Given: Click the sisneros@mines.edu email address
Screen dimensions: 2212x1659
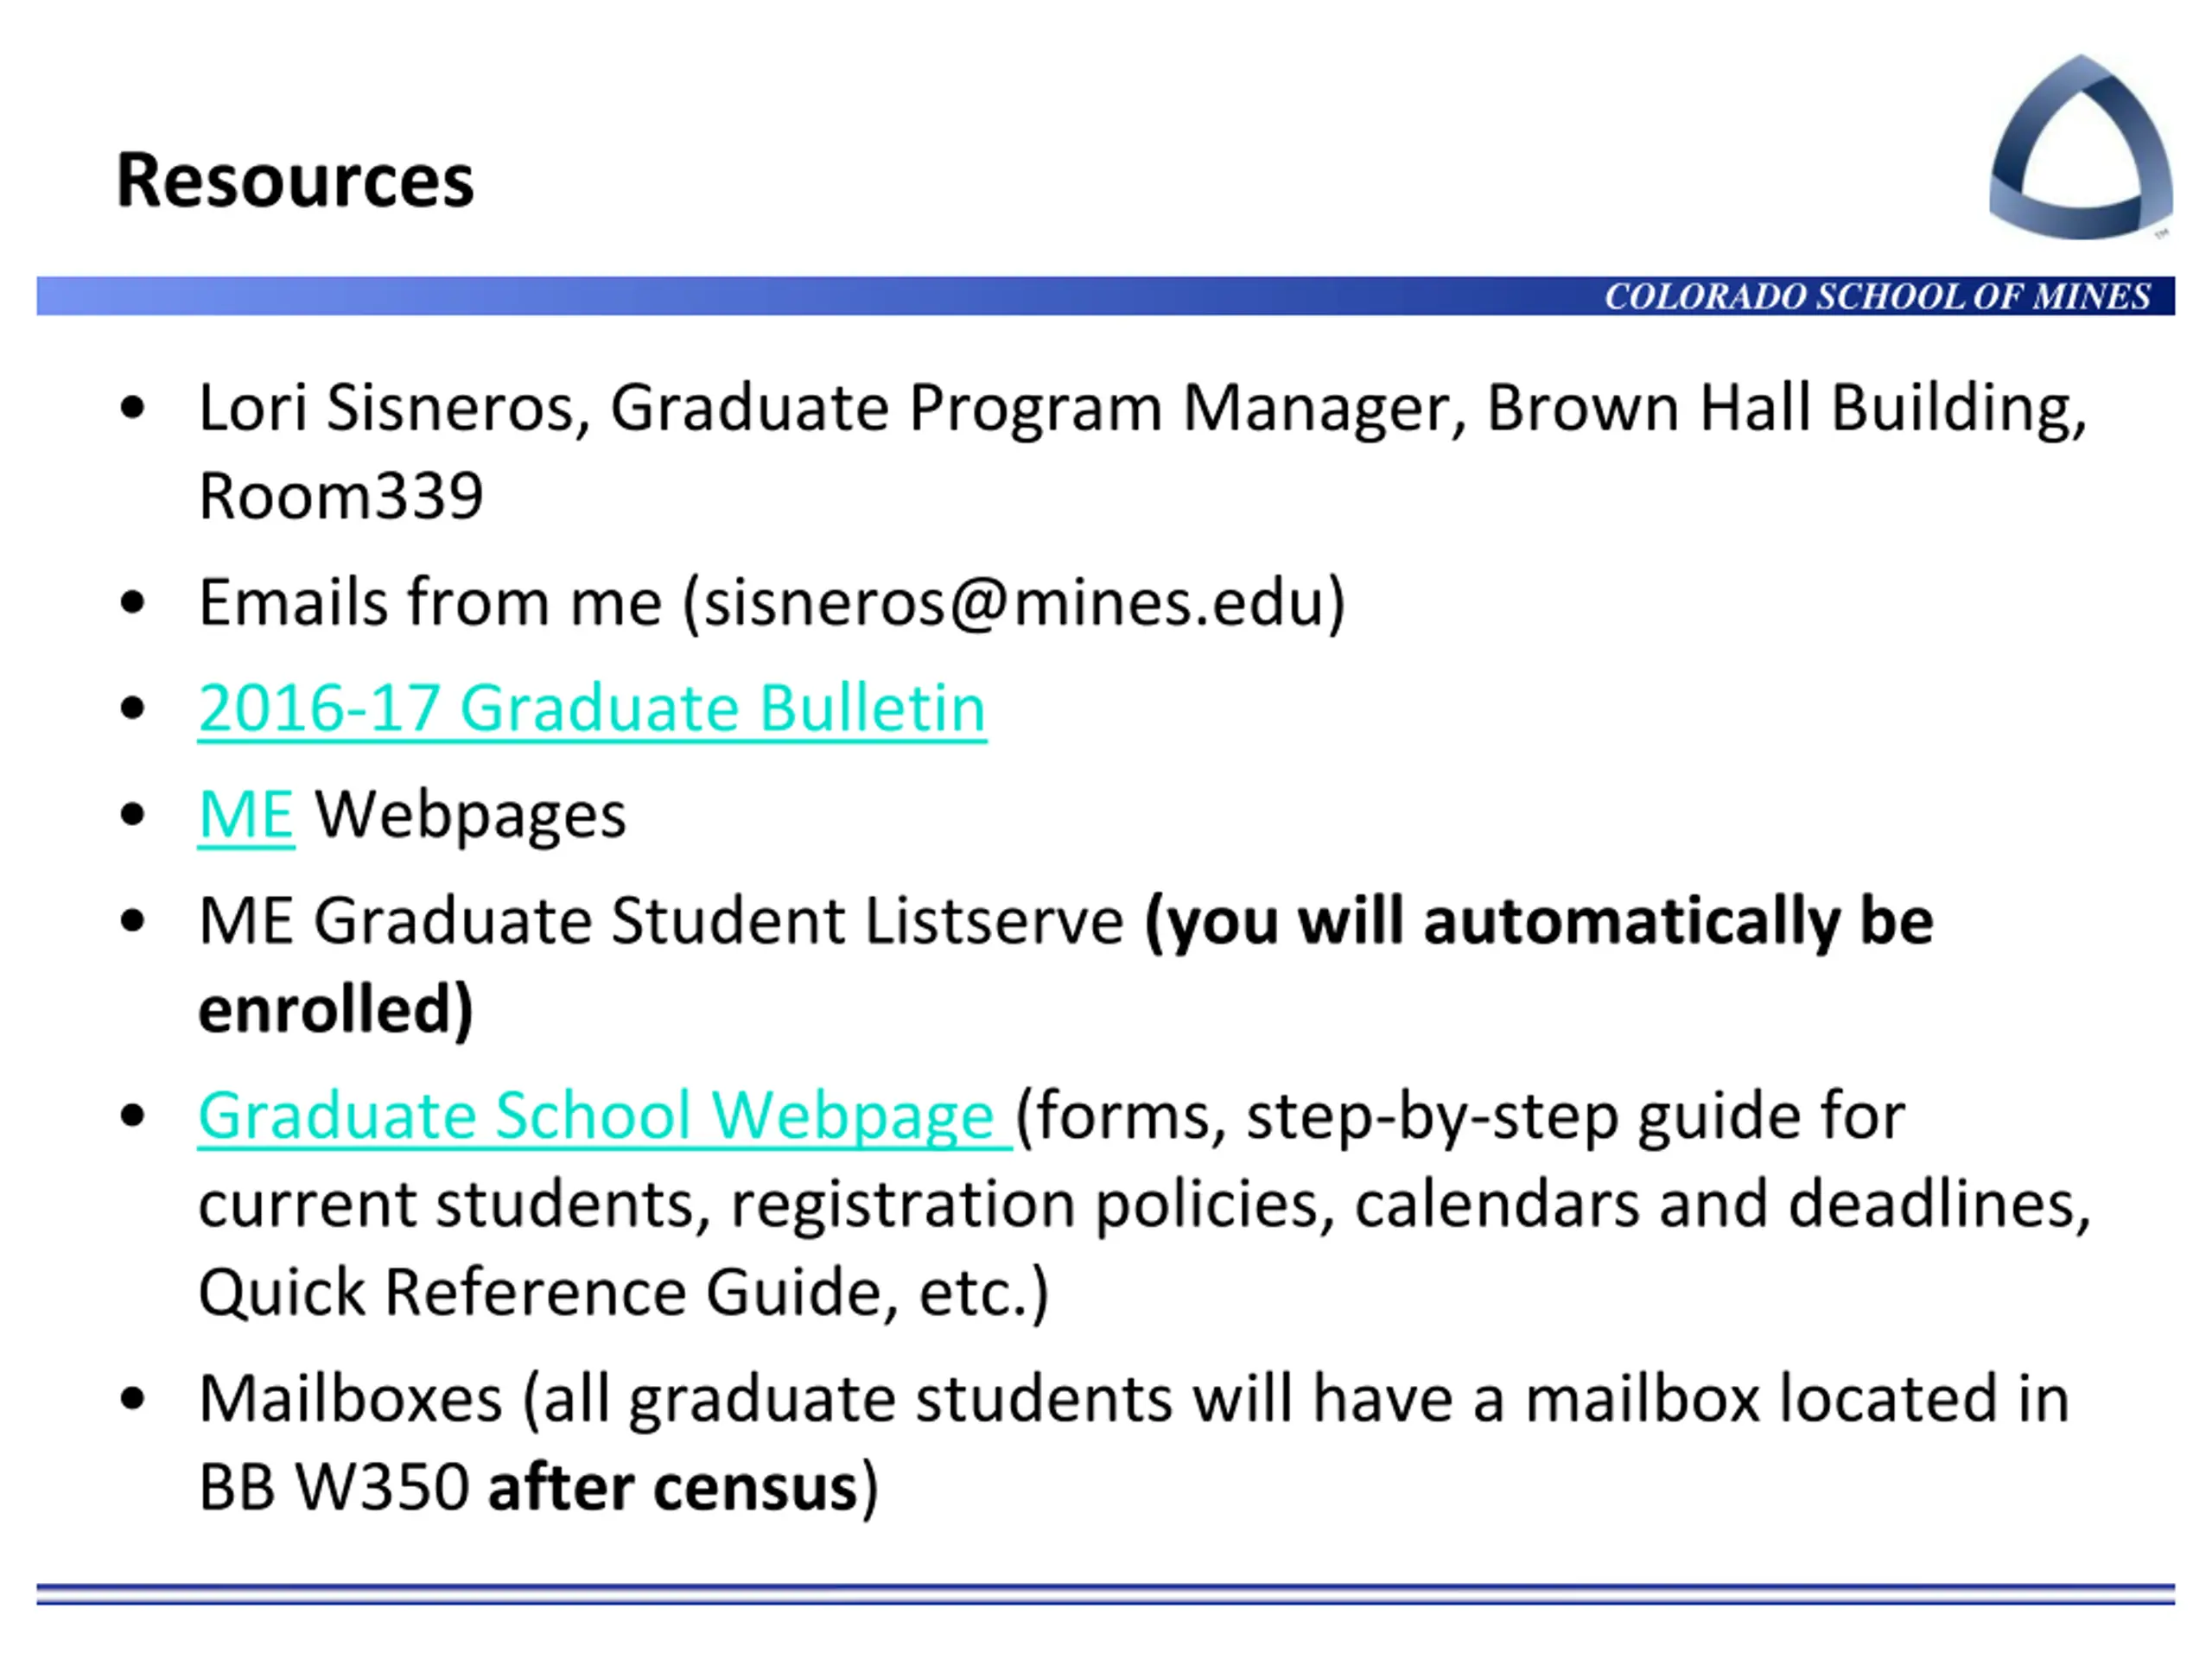Looking at the screenshot, I should [1014, 602].
